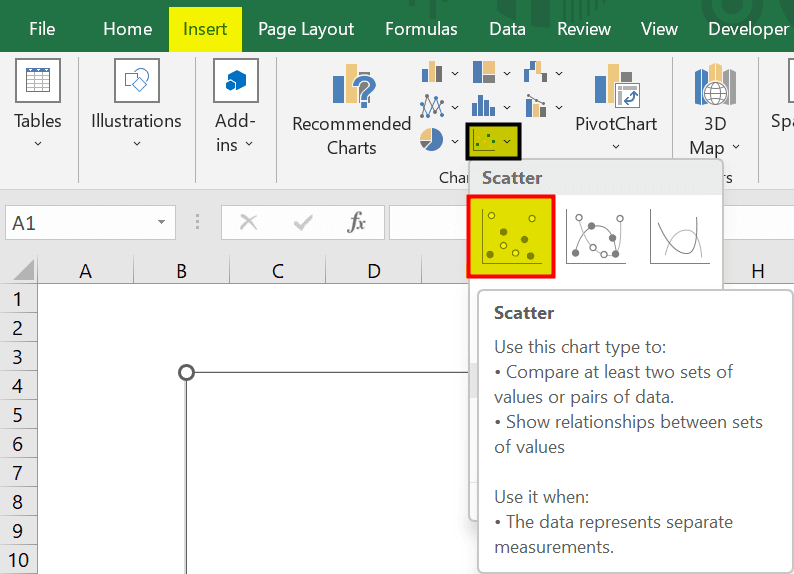Open the File tab
This screenshot has width=794, height=574.
tap(42, 29)
